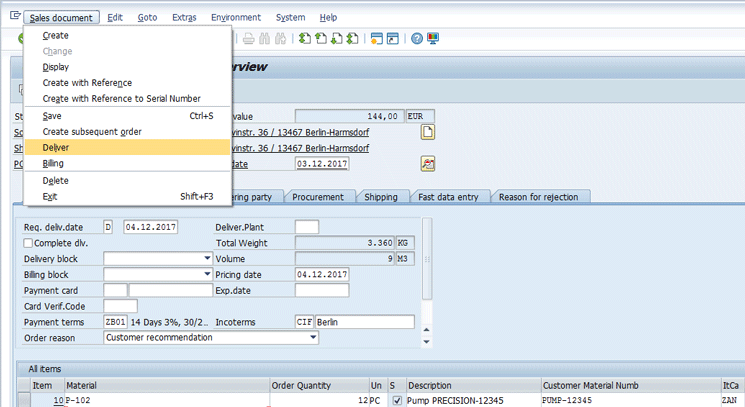
Task: Click the Find Next binoculars icon
Action: tap(280, 38)
